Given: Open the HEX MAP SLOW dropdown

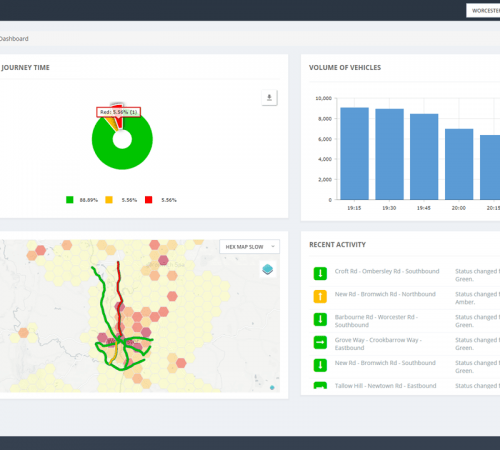Looking at the screenshot, I should (249, 247).
